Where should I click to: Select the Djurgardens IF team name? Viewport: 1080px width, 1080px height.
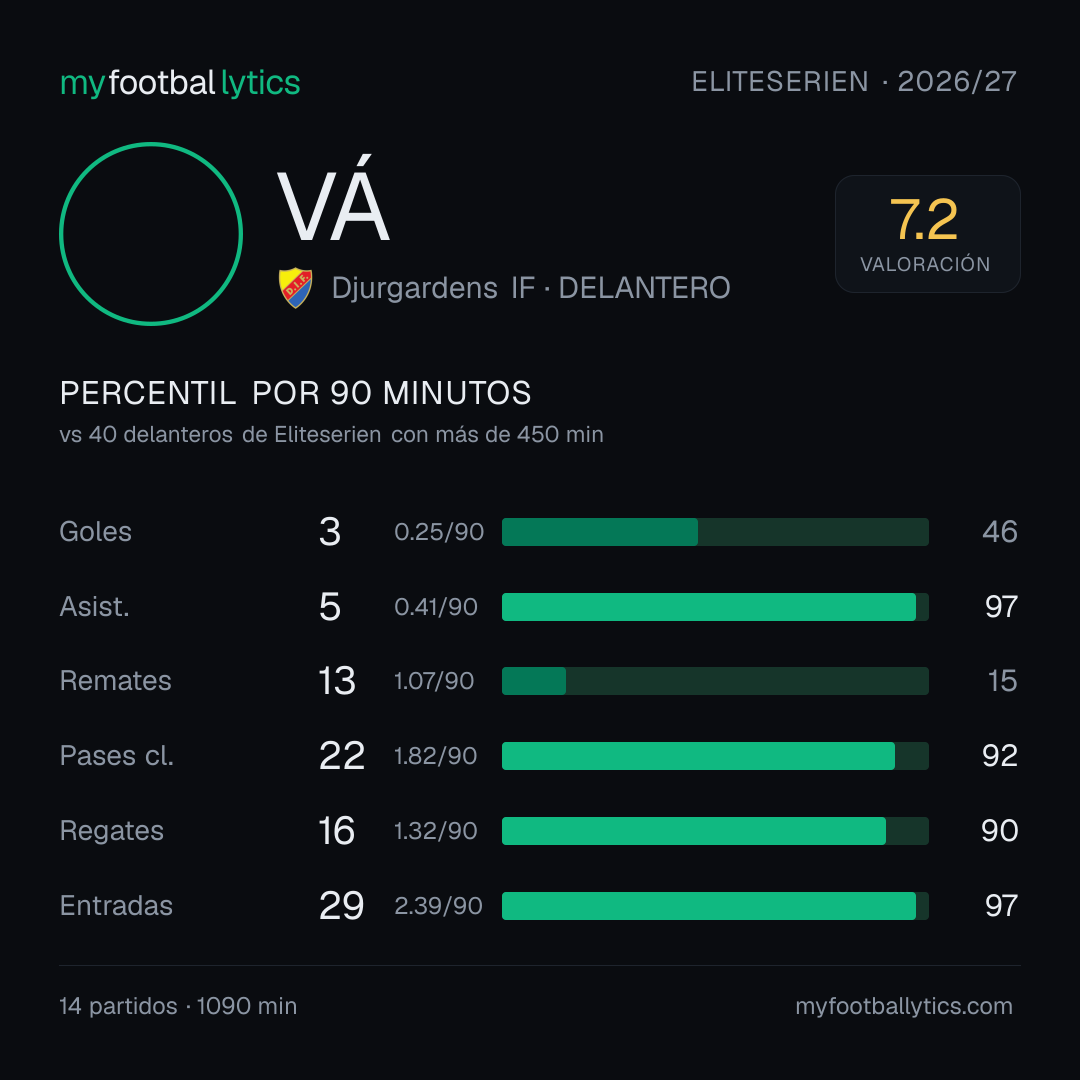pyautogui.click(x=433, y=288)
